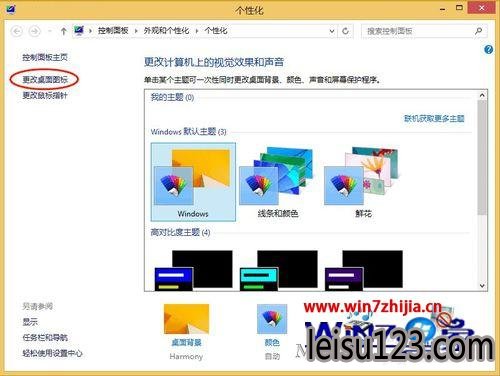Click 控制面板 breadcrumb item

coord(113,31)
